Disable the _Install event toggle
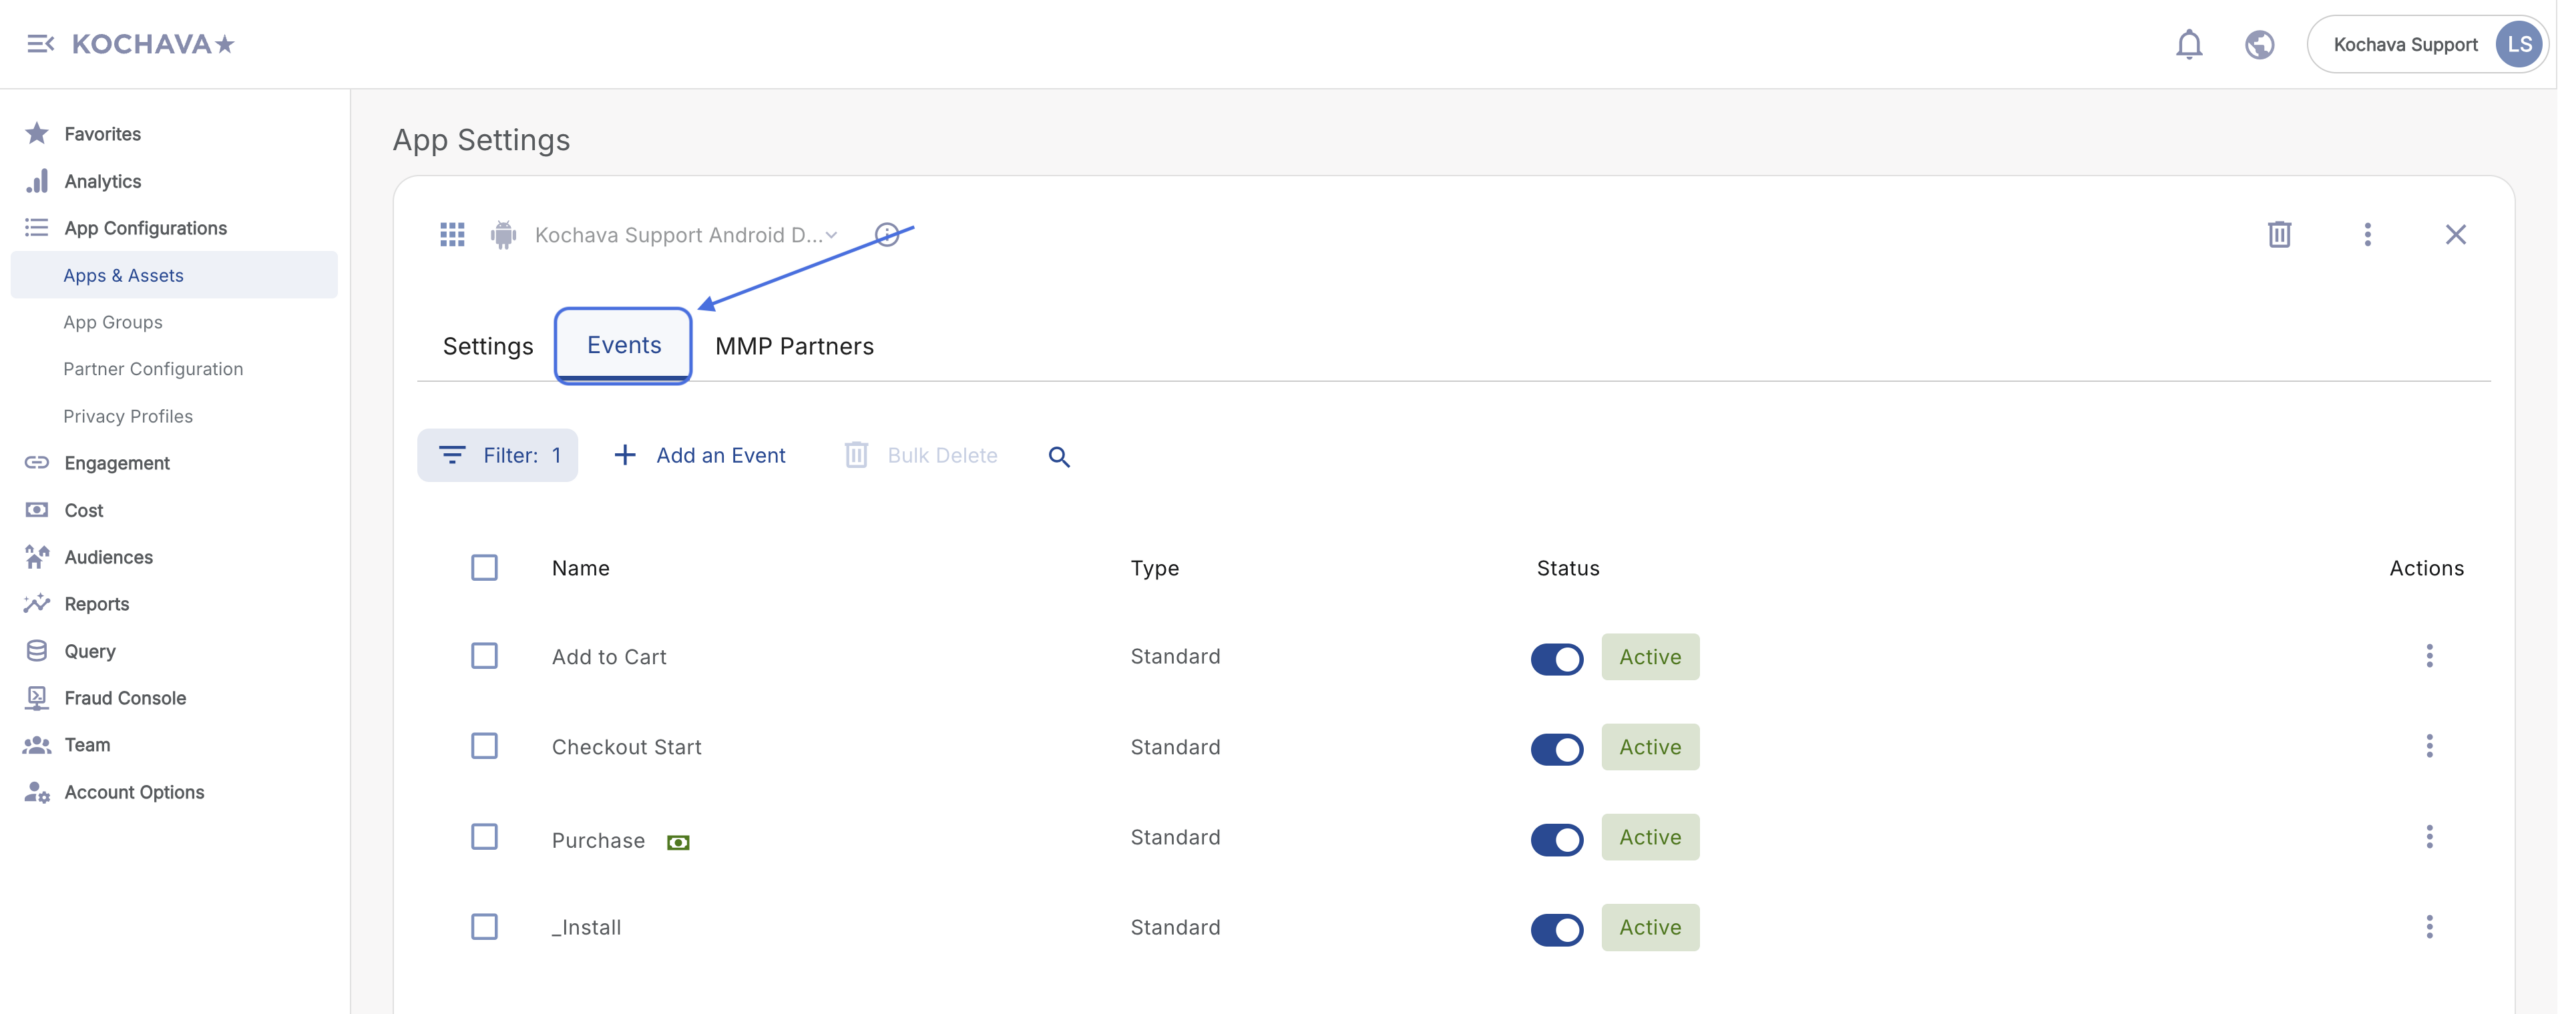The image size is (2560, 1014). 1556,929
